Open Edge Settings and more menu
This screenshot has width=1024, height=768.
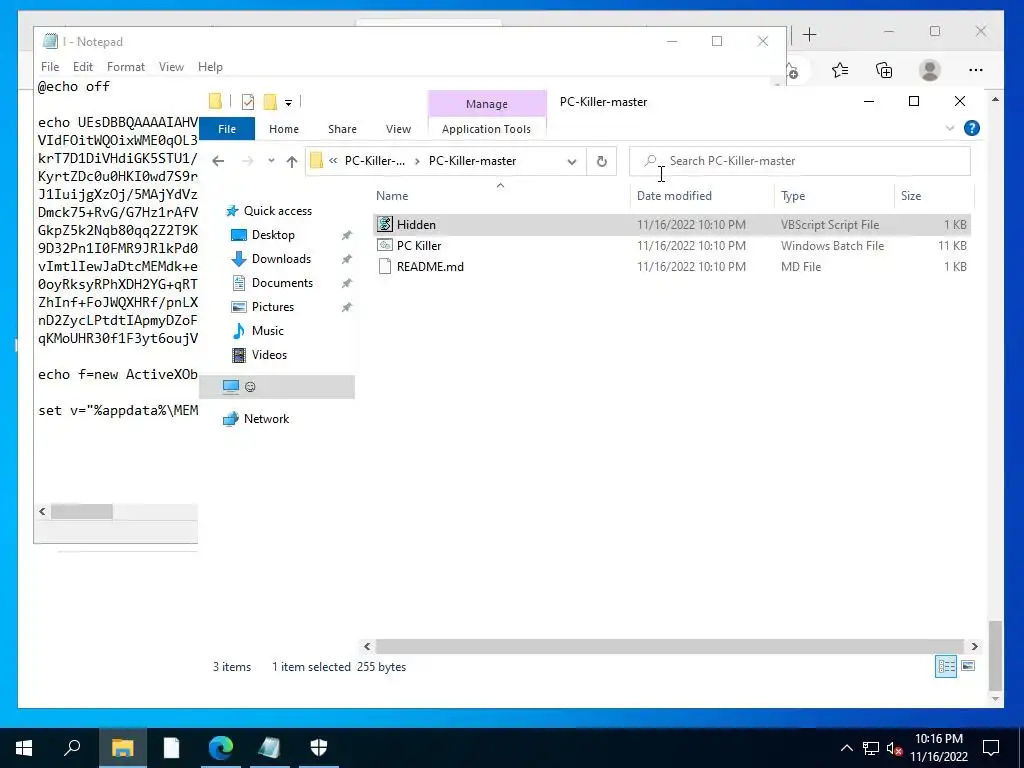976,70
